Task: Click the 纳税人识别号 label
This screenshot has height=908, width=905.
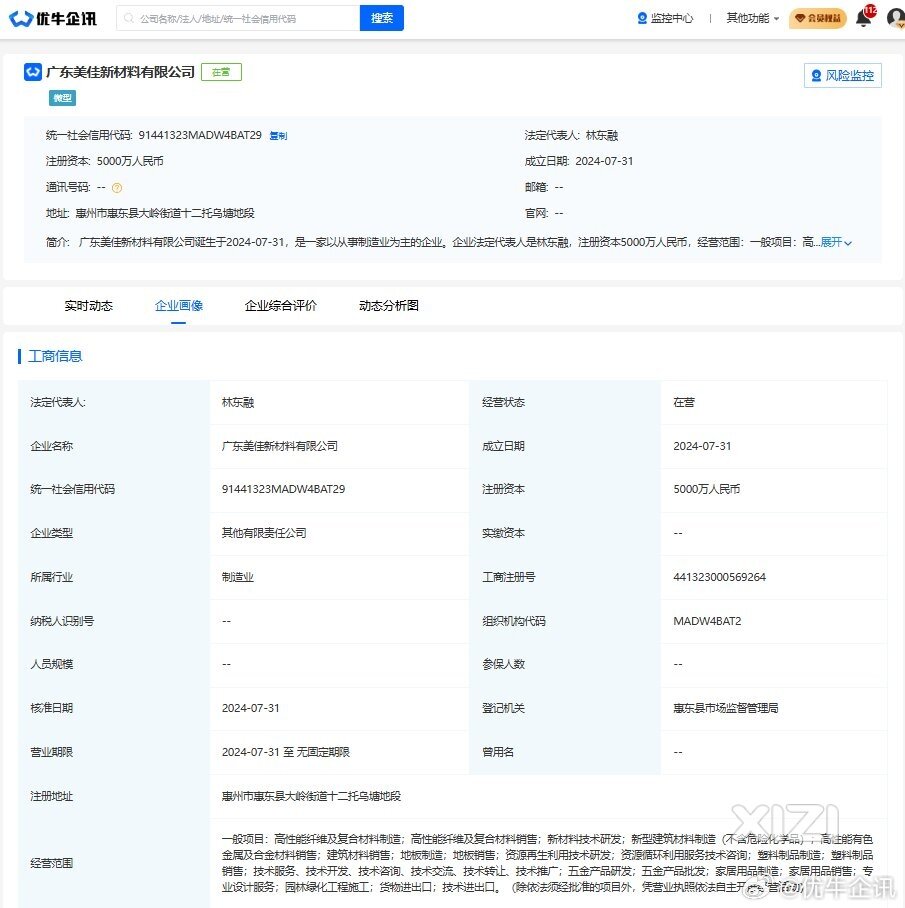Action: (x=62, y=621)
